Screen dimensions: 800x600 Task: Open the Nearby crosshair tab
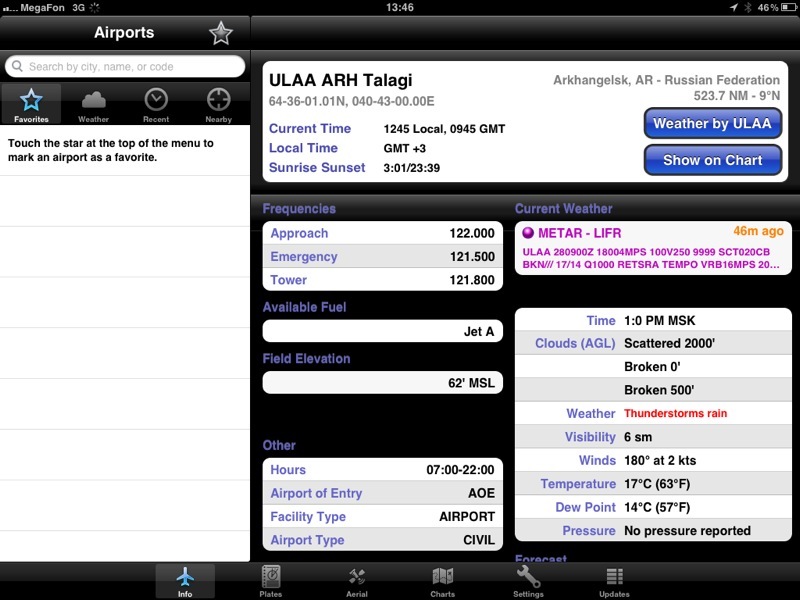[218, 104]
